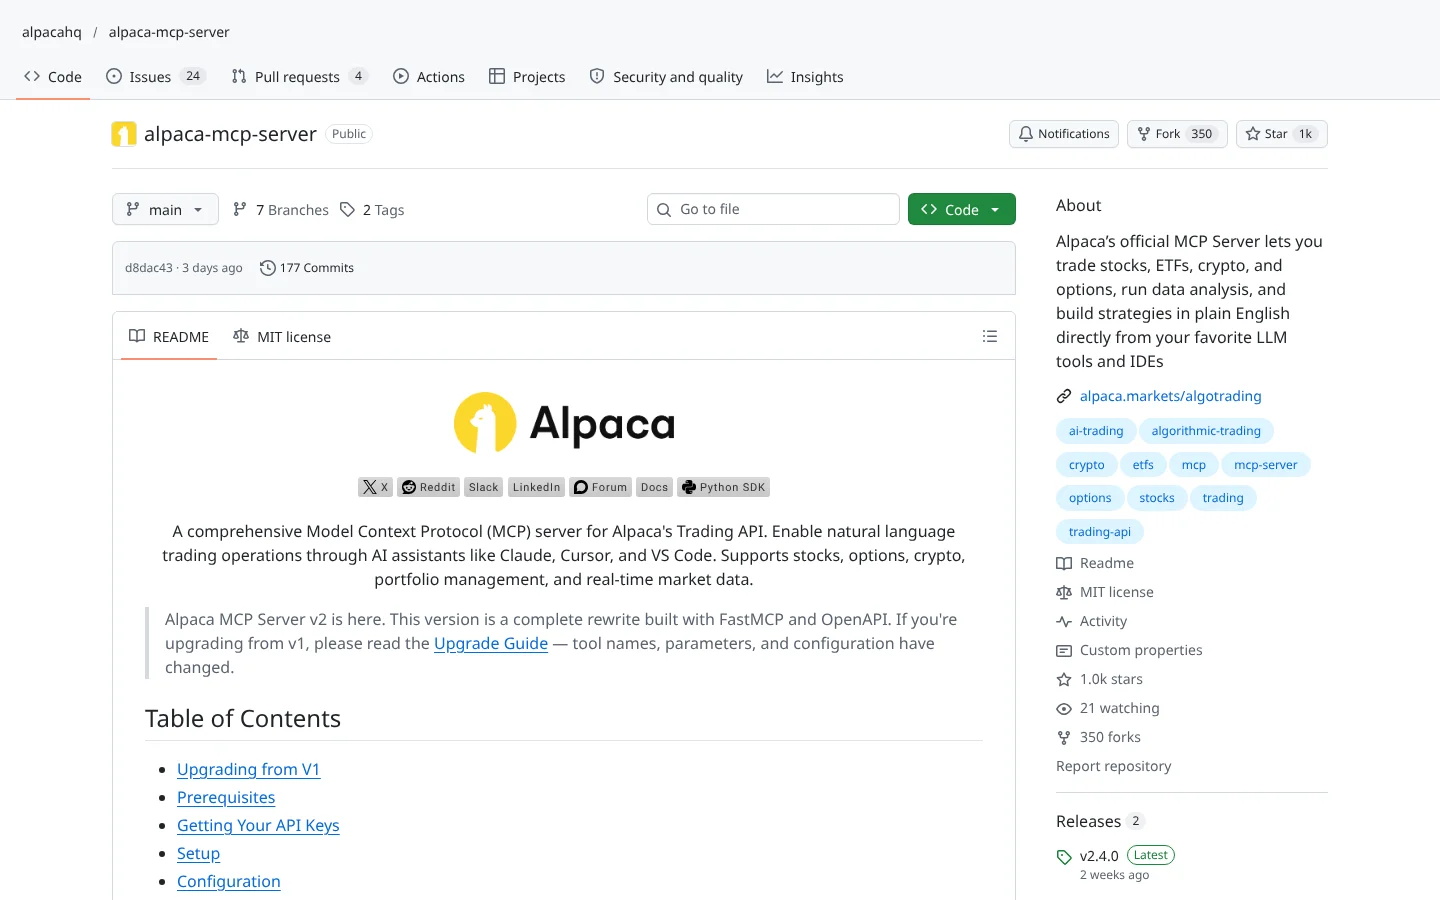Open the Forum badge
This screenshot has height=900, width=1440.
[x=601, y=487]
